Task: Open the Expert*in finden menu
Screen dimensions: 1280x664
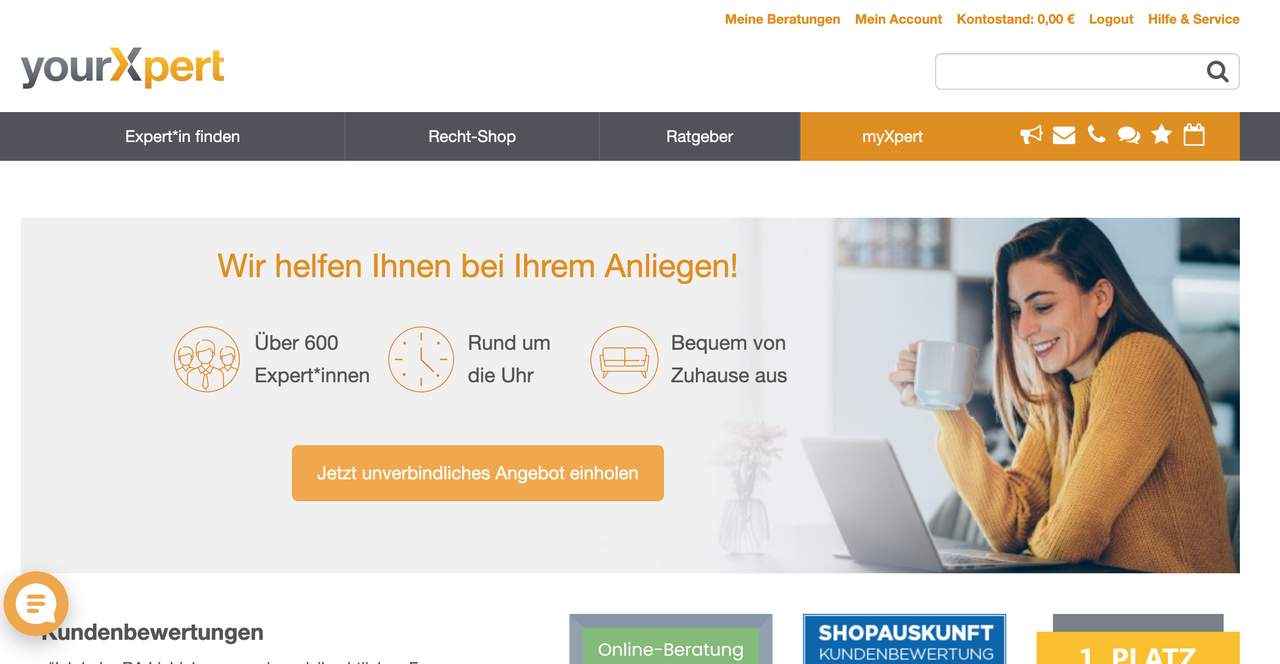Action: point(182,136)
